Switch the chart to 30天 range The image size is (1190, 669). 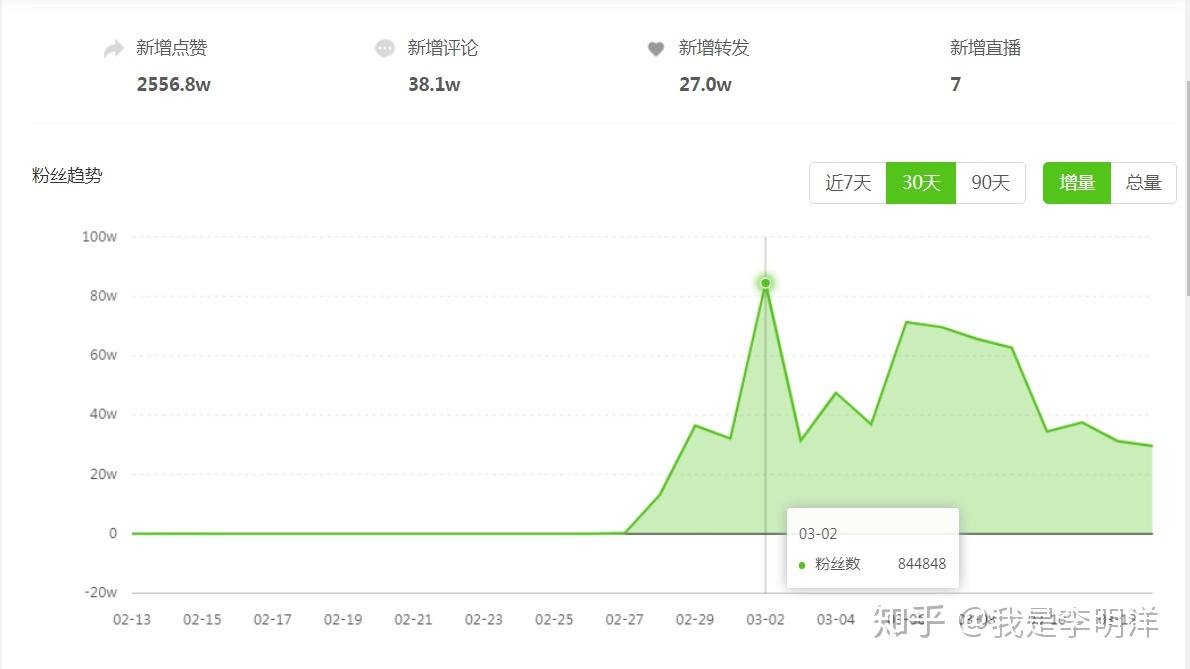(x=921, y=183)
